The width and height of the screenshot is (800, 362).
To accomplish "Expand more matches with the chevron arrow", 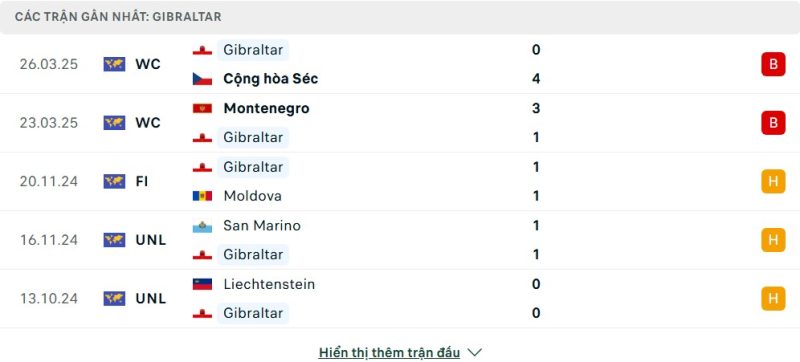I will click(x=474, y=352).
